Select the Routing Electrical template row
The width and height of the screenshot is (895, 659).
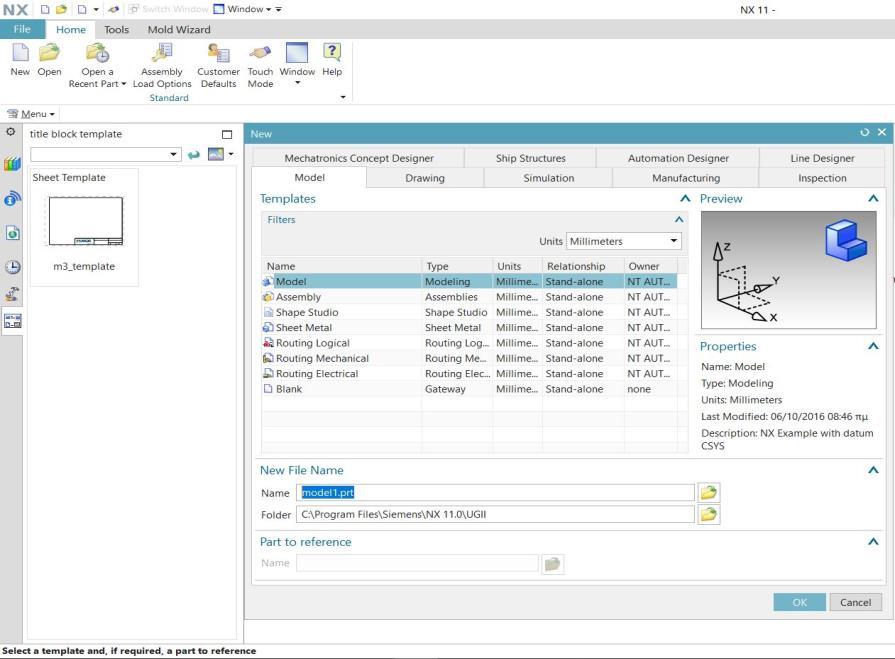(469, 374)
